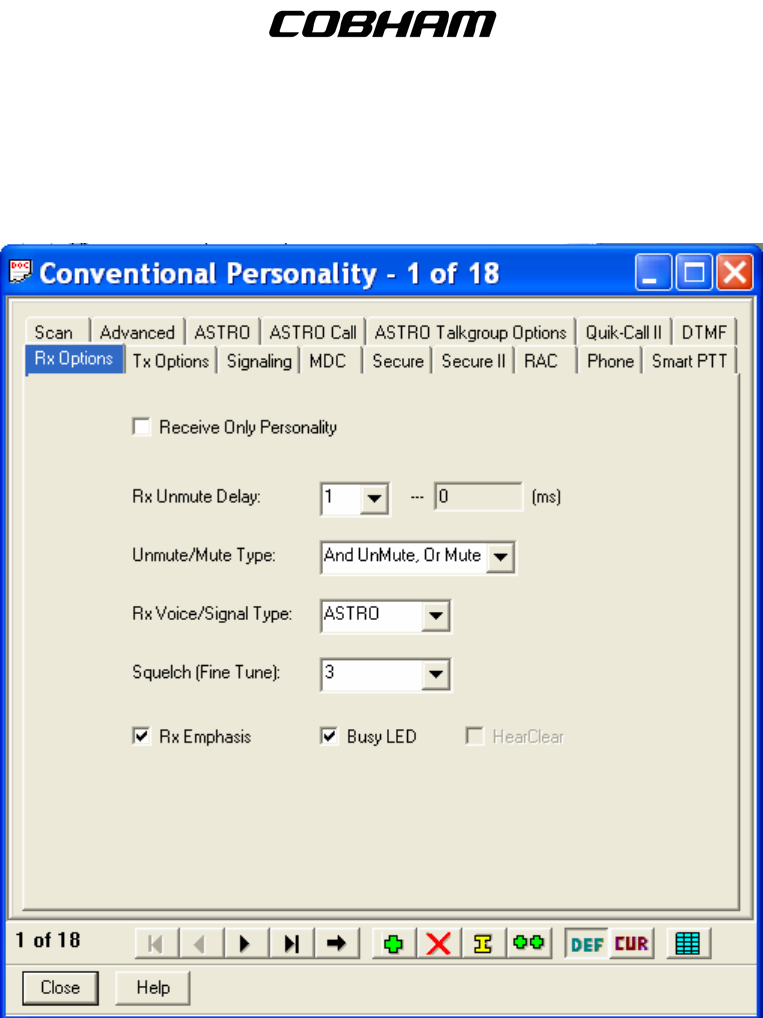Screen dimensions: 763x1018
Task: Click the yellow insert record icon
Action: 484,943
